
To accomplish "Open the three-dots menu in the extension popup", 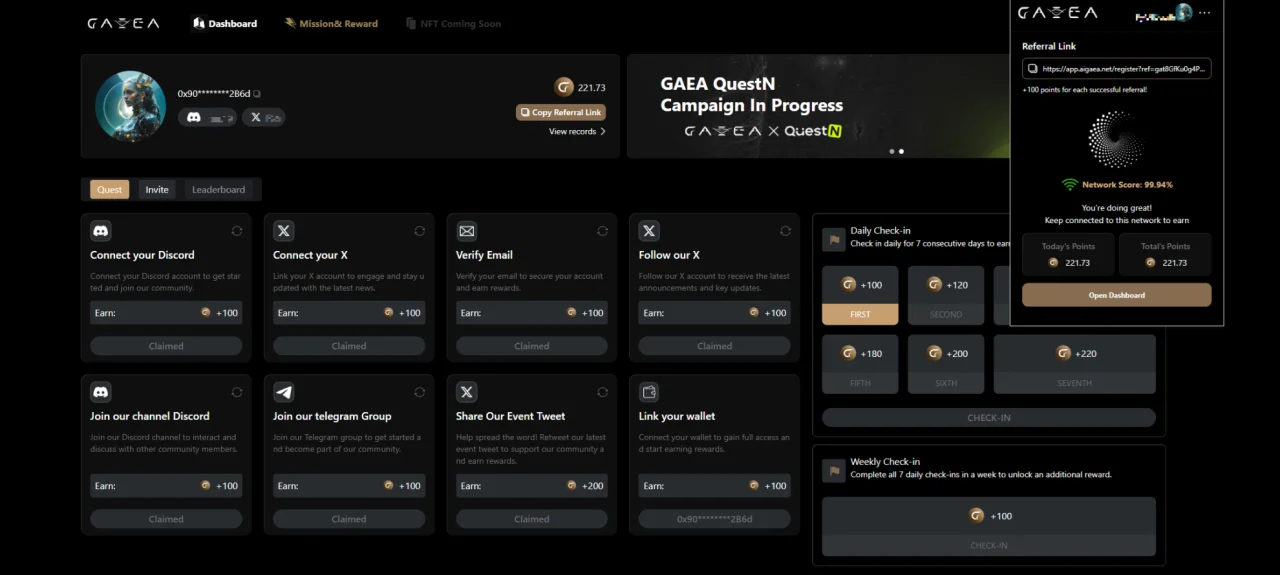I will pos(1205,13).
